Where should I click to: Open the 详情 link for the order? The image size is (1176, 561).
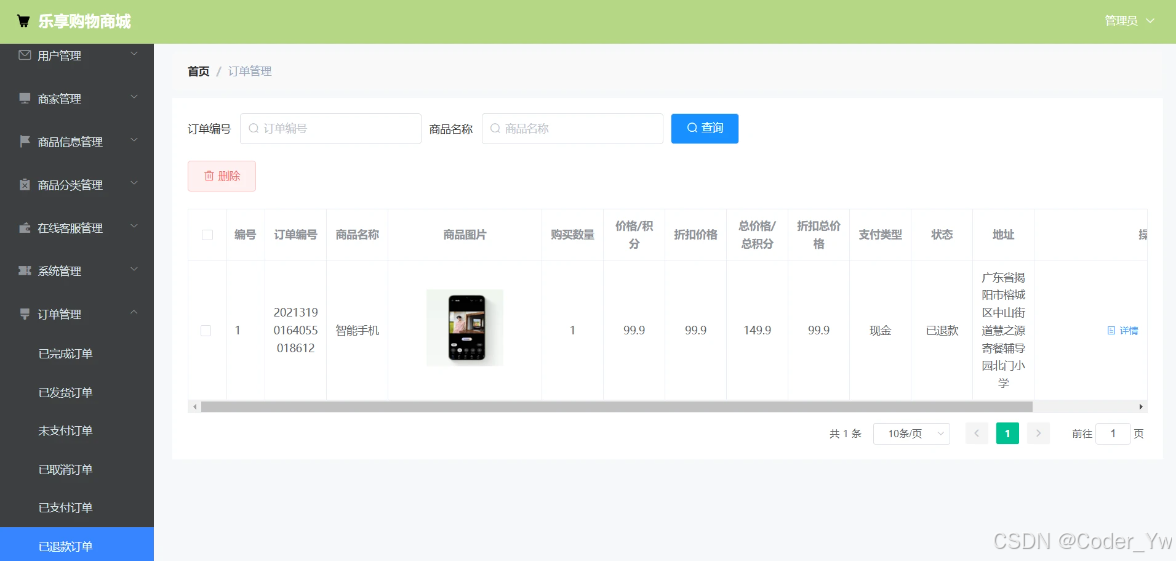tap(1123, 331)
